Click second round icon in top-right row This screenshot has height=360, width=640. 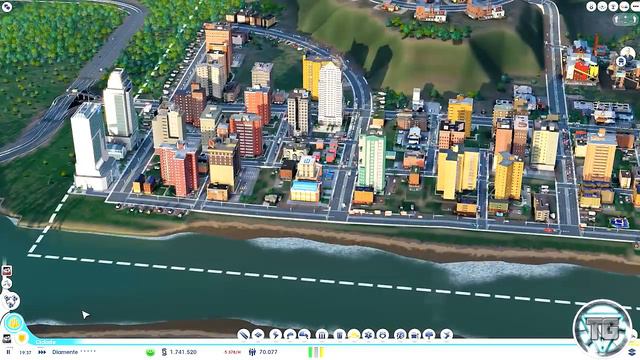[602, 7]
